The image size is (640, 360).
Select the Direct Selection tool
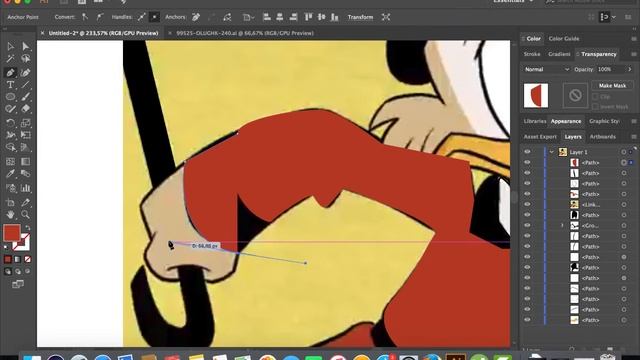(x=25, y=47)
